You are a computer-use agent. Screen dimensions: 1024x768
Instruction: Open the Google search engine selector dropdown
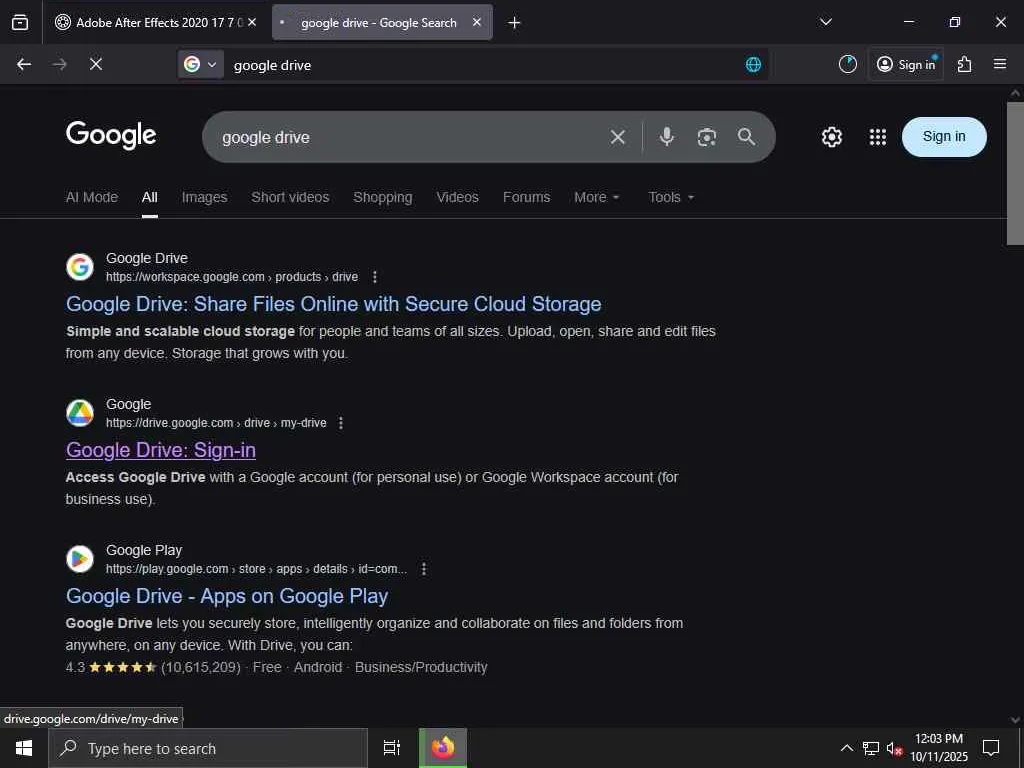click(200, 64)
